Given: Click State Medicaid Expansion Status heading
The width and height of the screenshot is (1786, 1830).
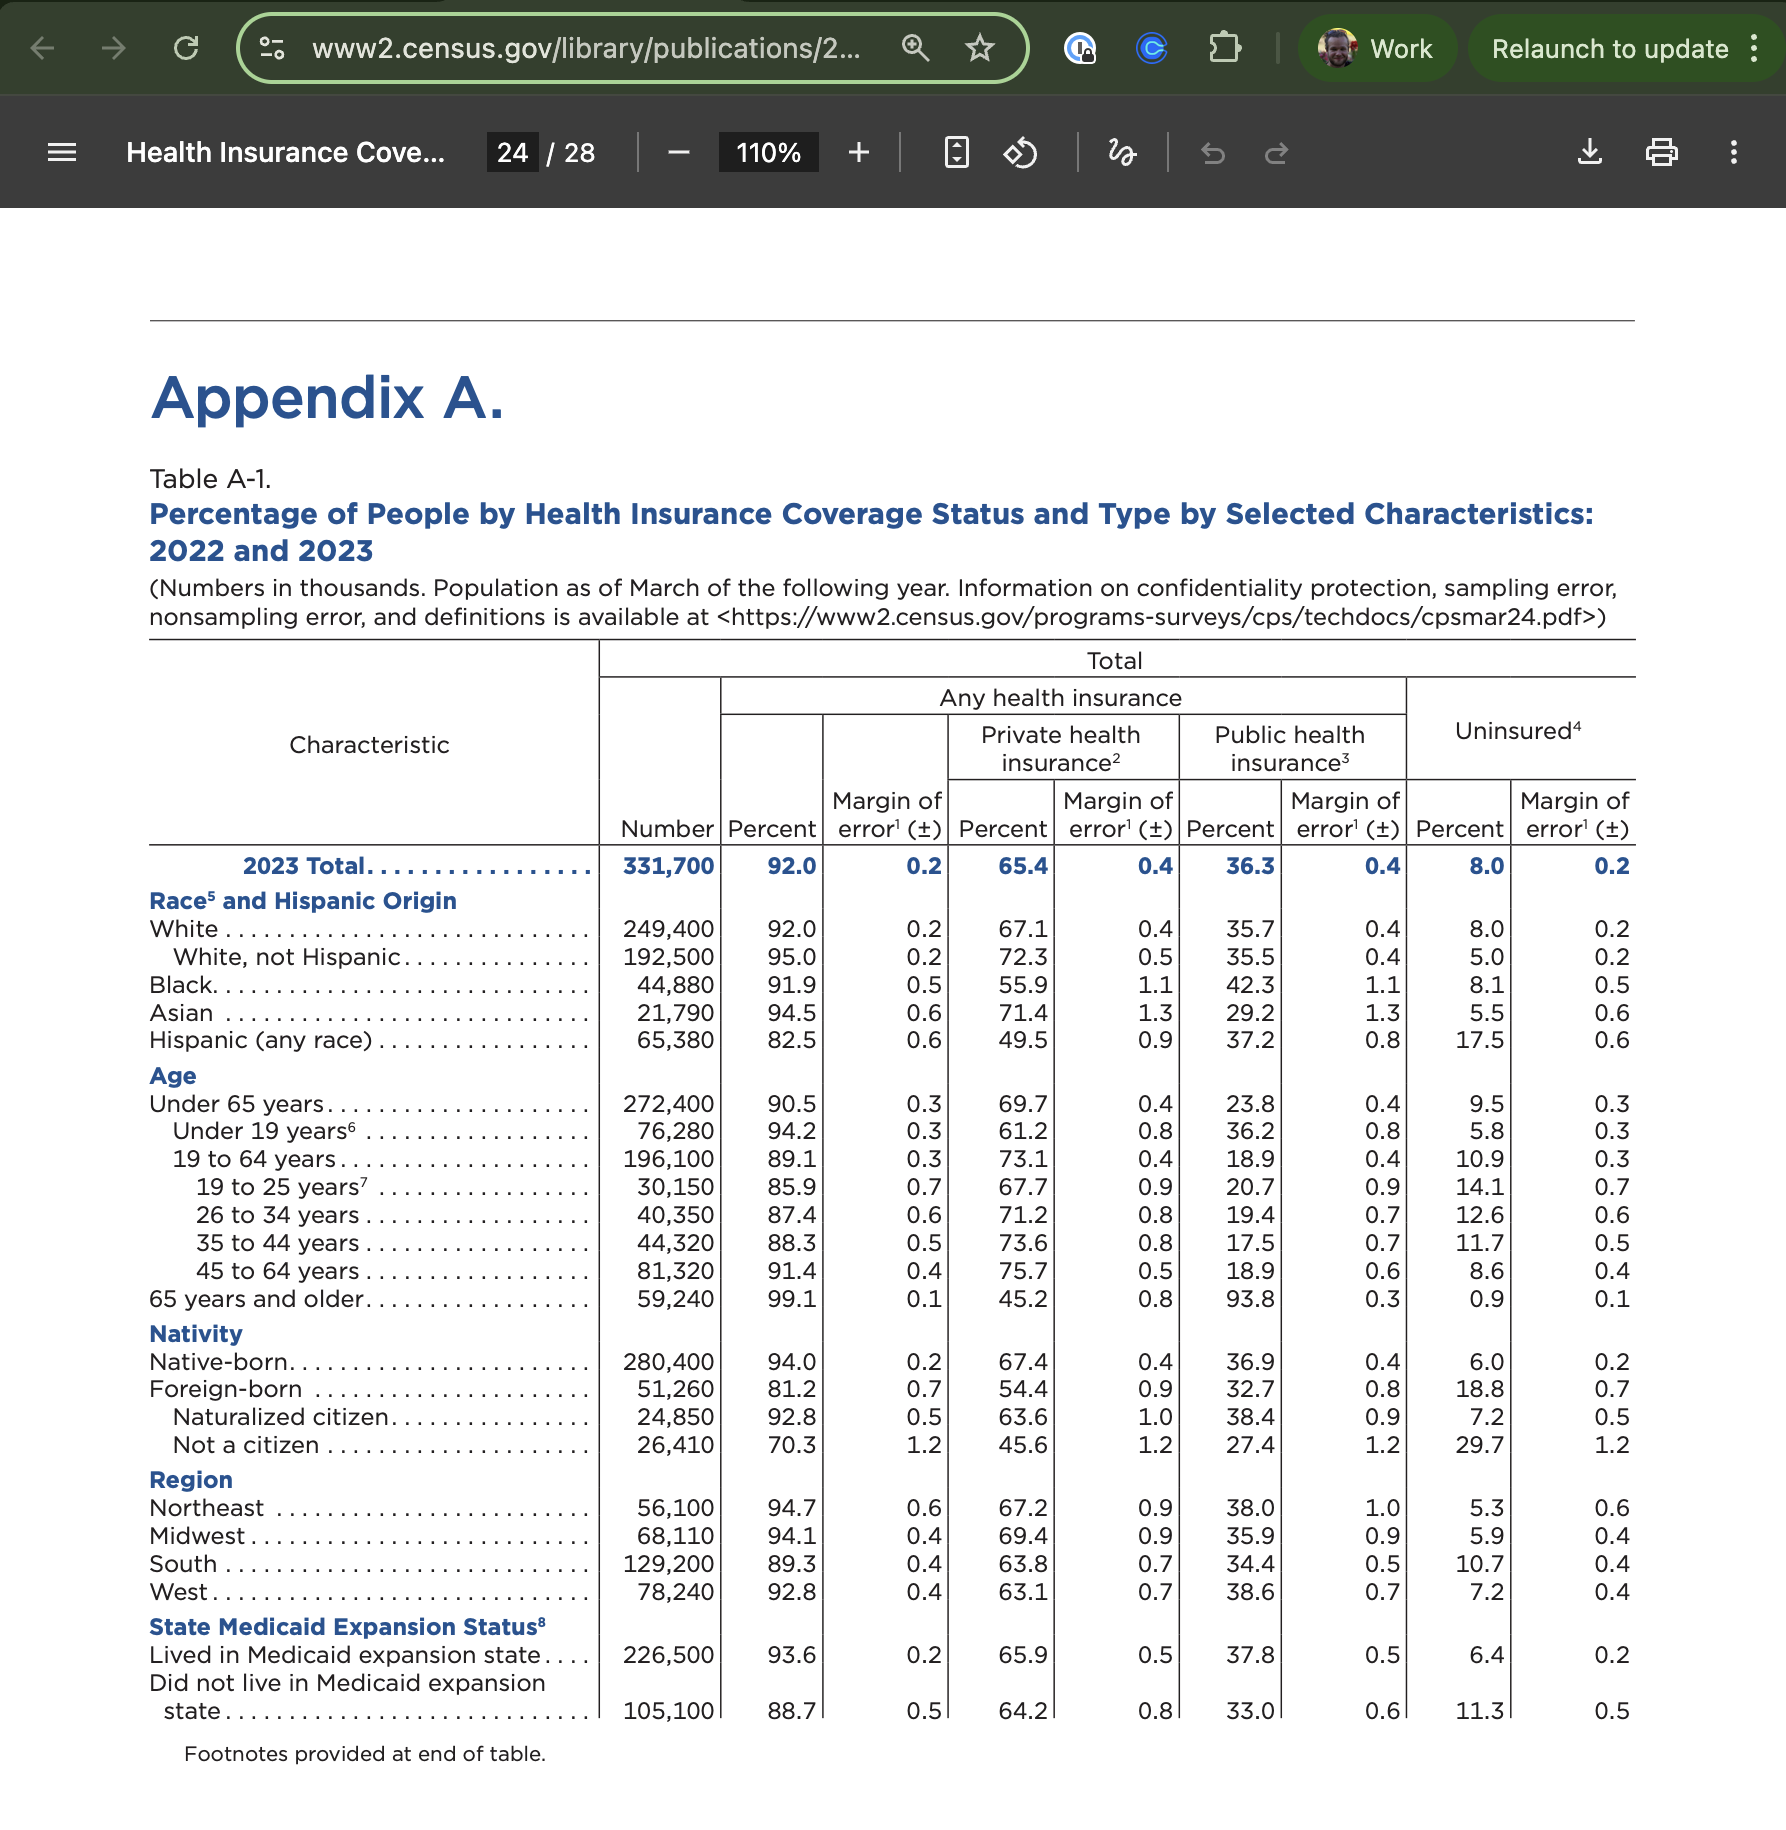Looking at the screenshot, I should coord(348,1627).
